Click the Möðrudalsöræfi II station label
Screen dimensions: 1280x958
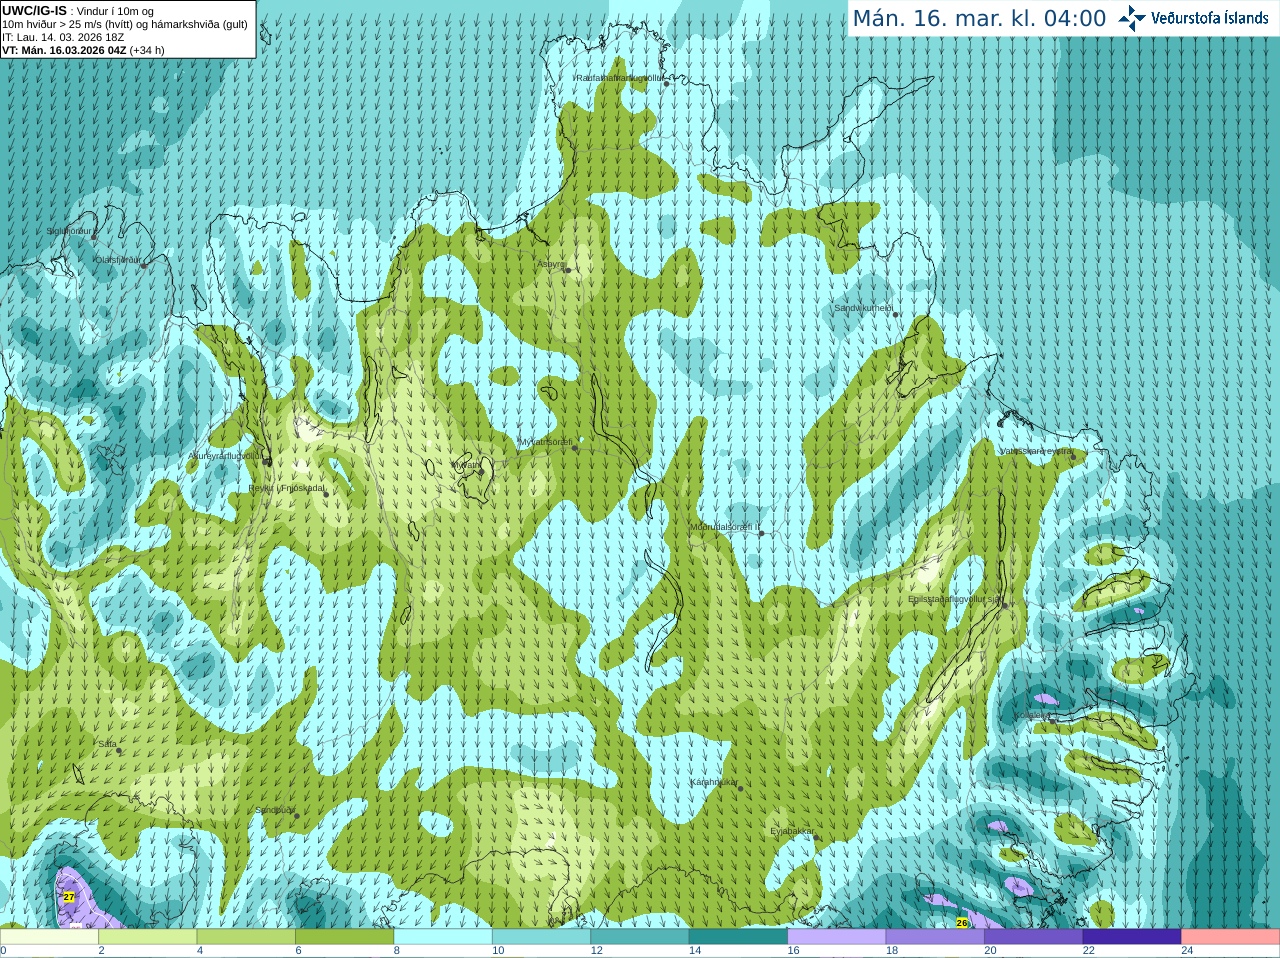(x=725, y=527)
